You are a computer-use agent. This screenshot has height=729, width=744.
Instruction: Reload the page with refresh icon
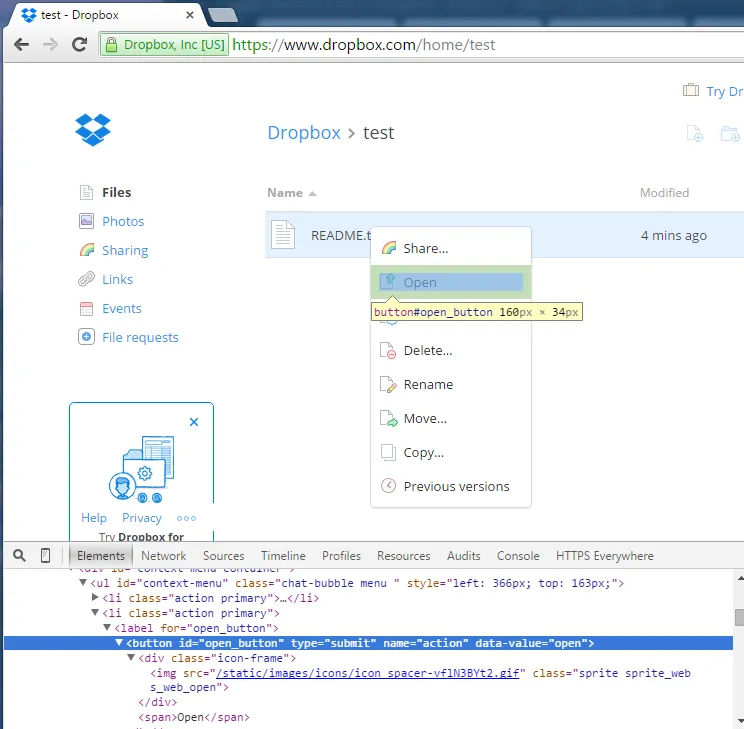(79, 45)
